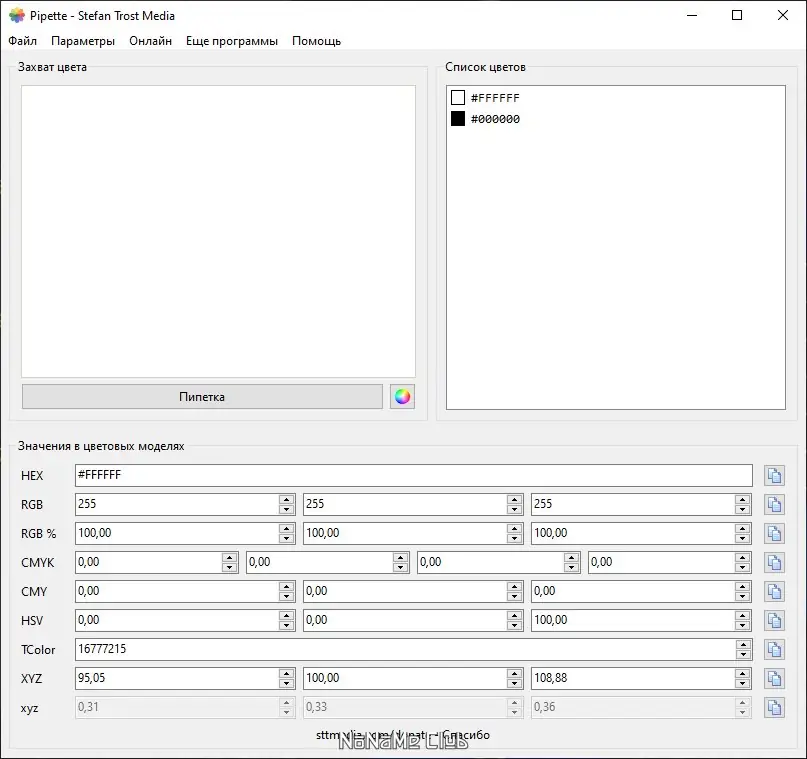Open the Помощь menu
The width and height of the screenshot is (807, 759).
point(317,41)
